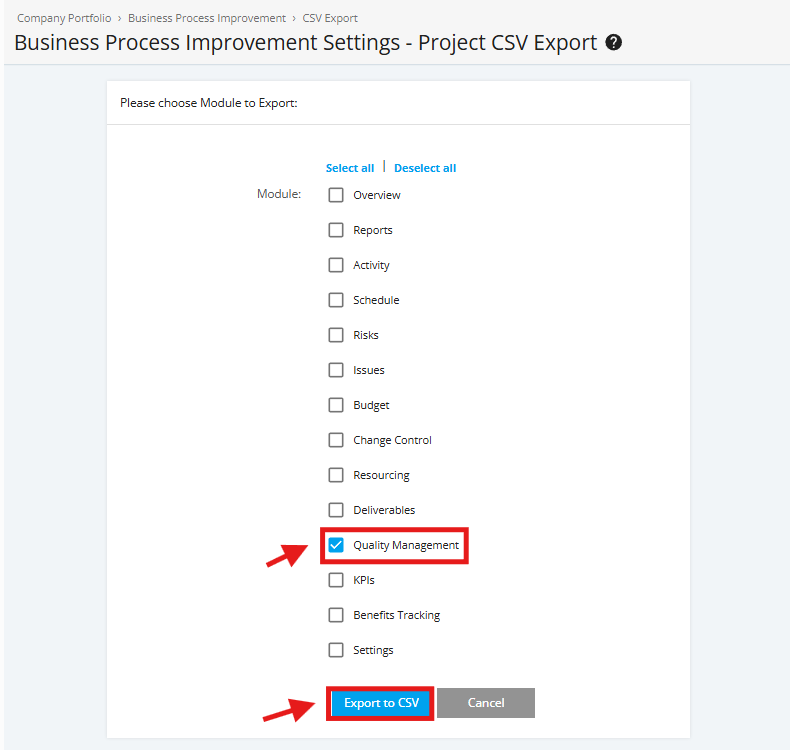Check the Settings module box
Image resolution: width=790 pixels, height=750 pixels.
(336, 650)
